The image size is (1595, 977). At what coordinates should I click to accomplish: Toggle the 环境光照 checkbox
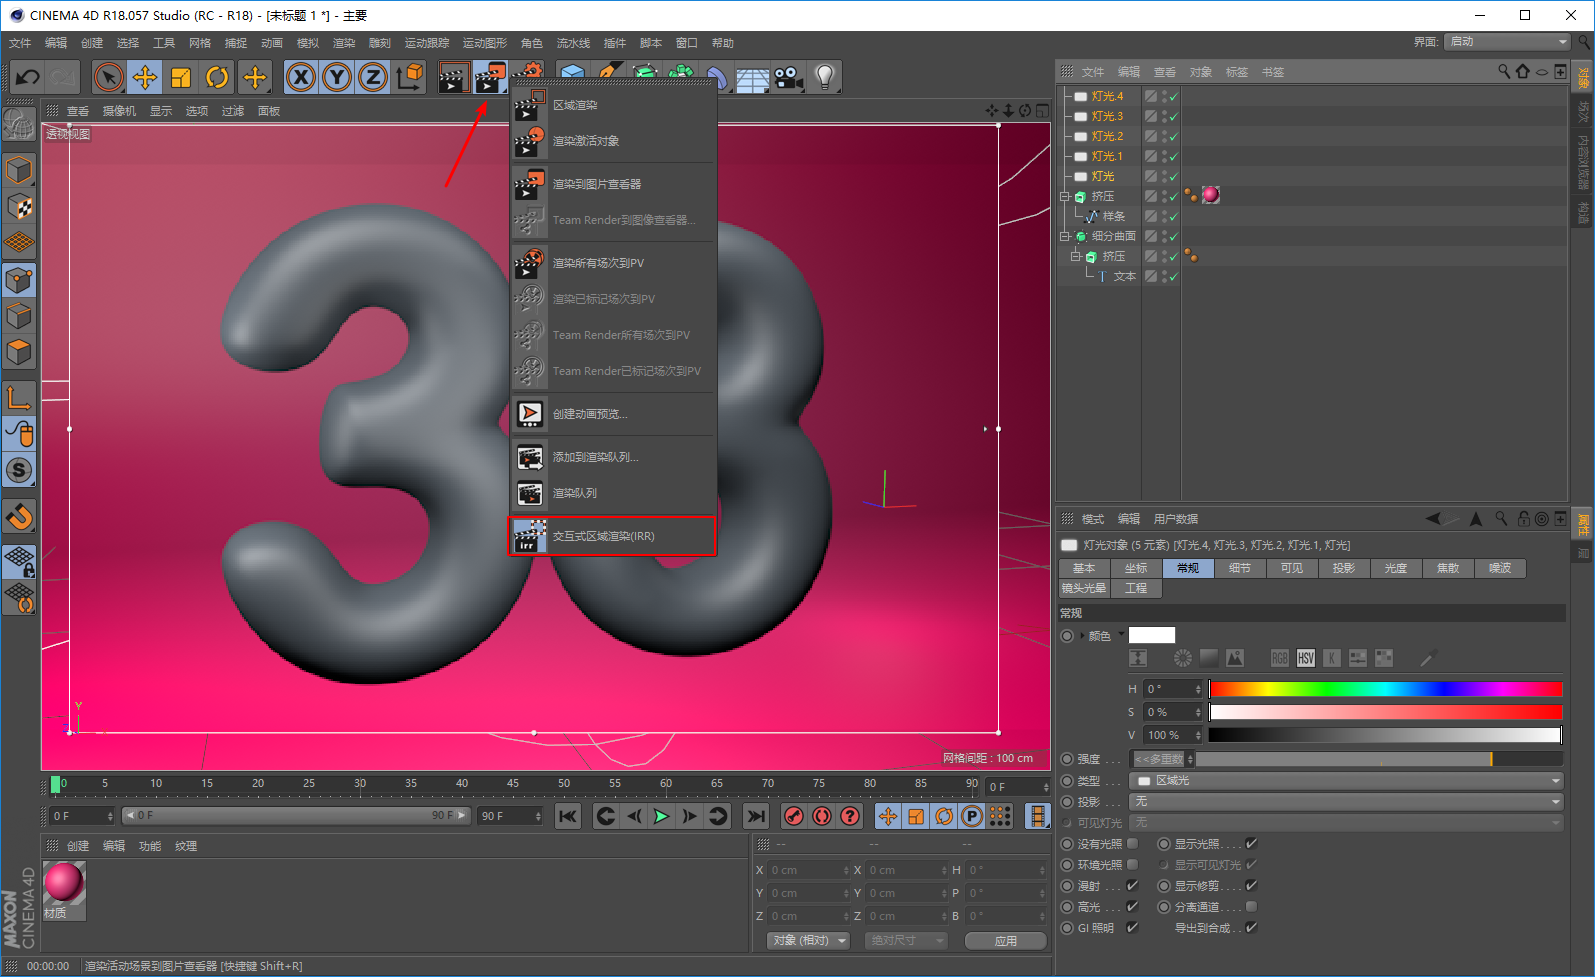[1133, 864]
